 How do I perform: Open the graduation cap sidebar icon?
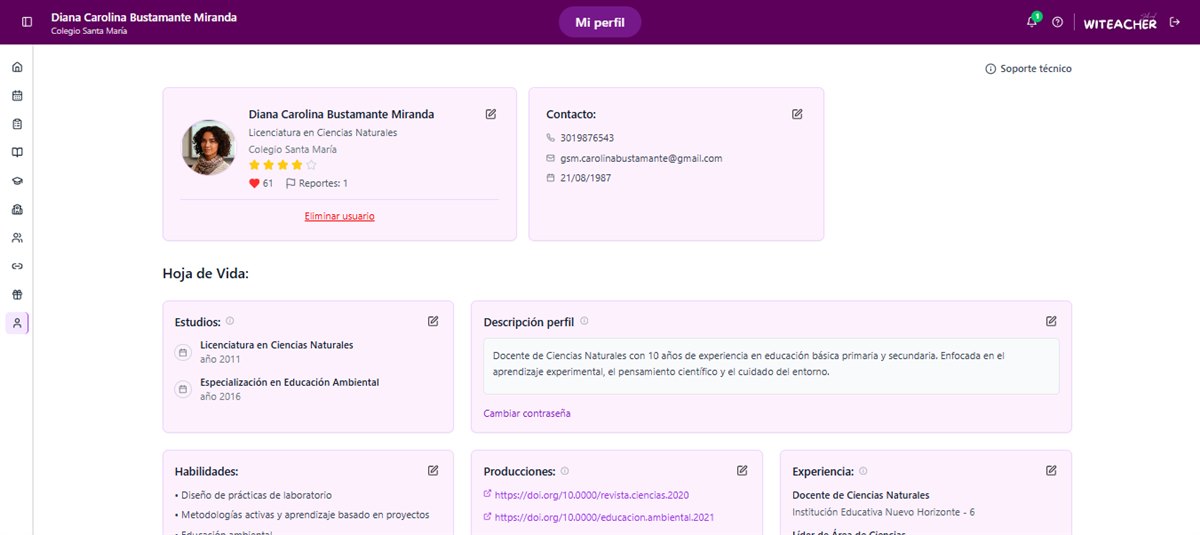17,181
